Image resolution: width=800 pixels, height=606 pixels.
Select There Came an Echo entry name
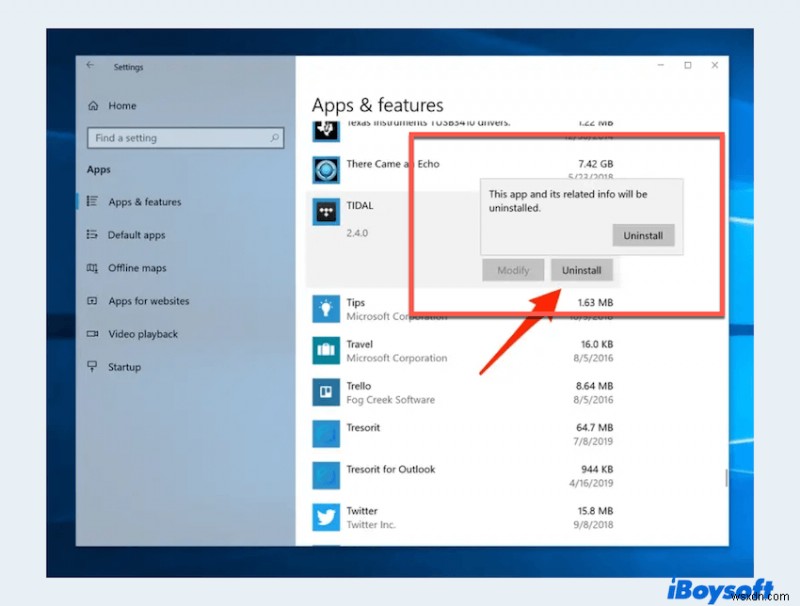click(x=393, y=164)
